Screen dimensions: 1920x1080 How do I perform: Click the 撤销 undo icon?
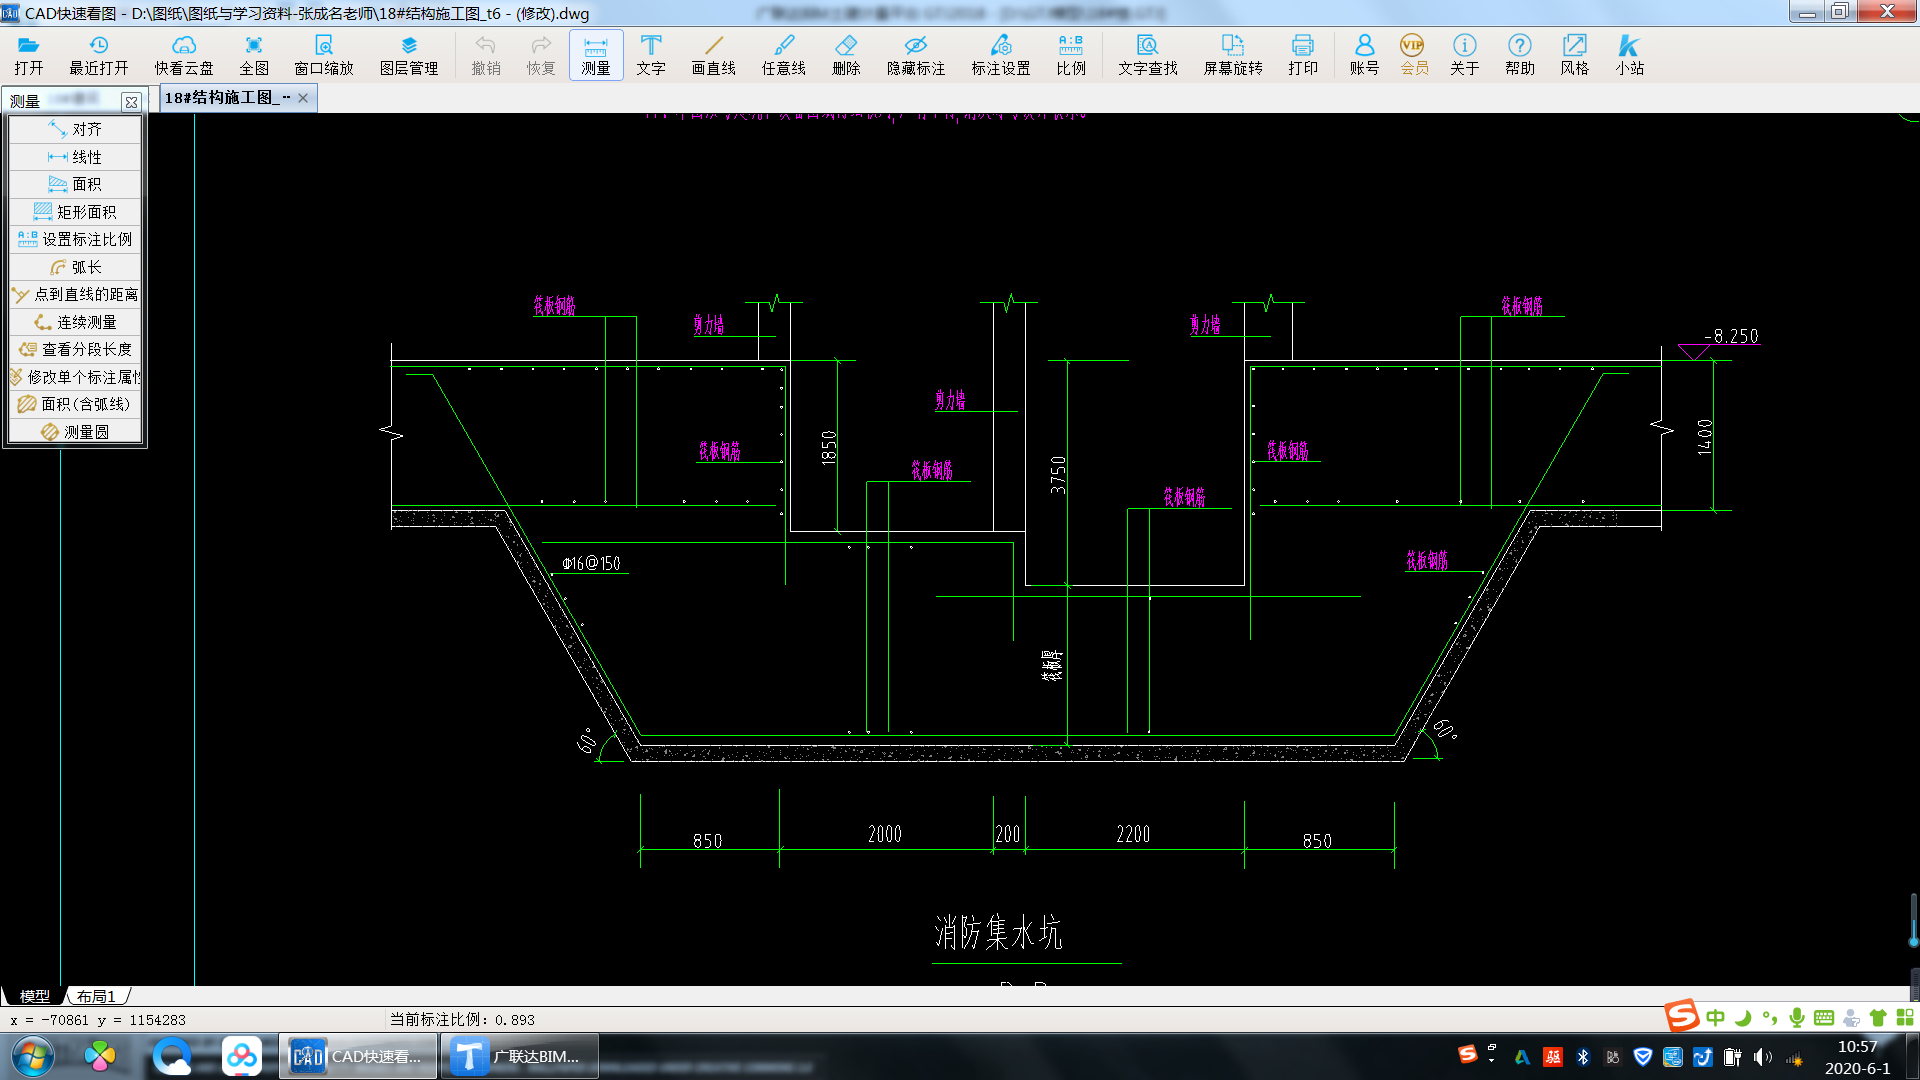486,55
